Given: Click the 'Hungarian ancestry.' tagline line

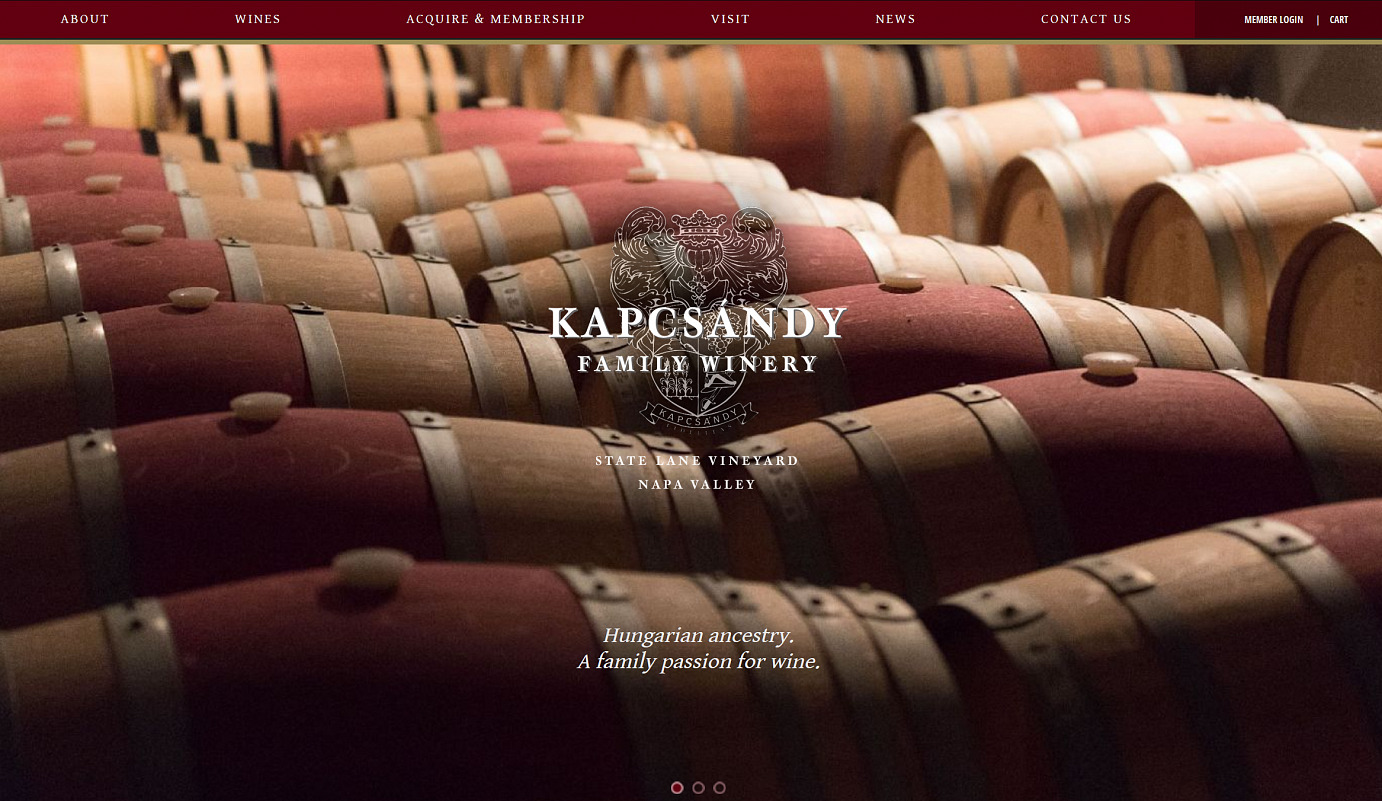Looking at the screenshot, I should pos(698,636).
